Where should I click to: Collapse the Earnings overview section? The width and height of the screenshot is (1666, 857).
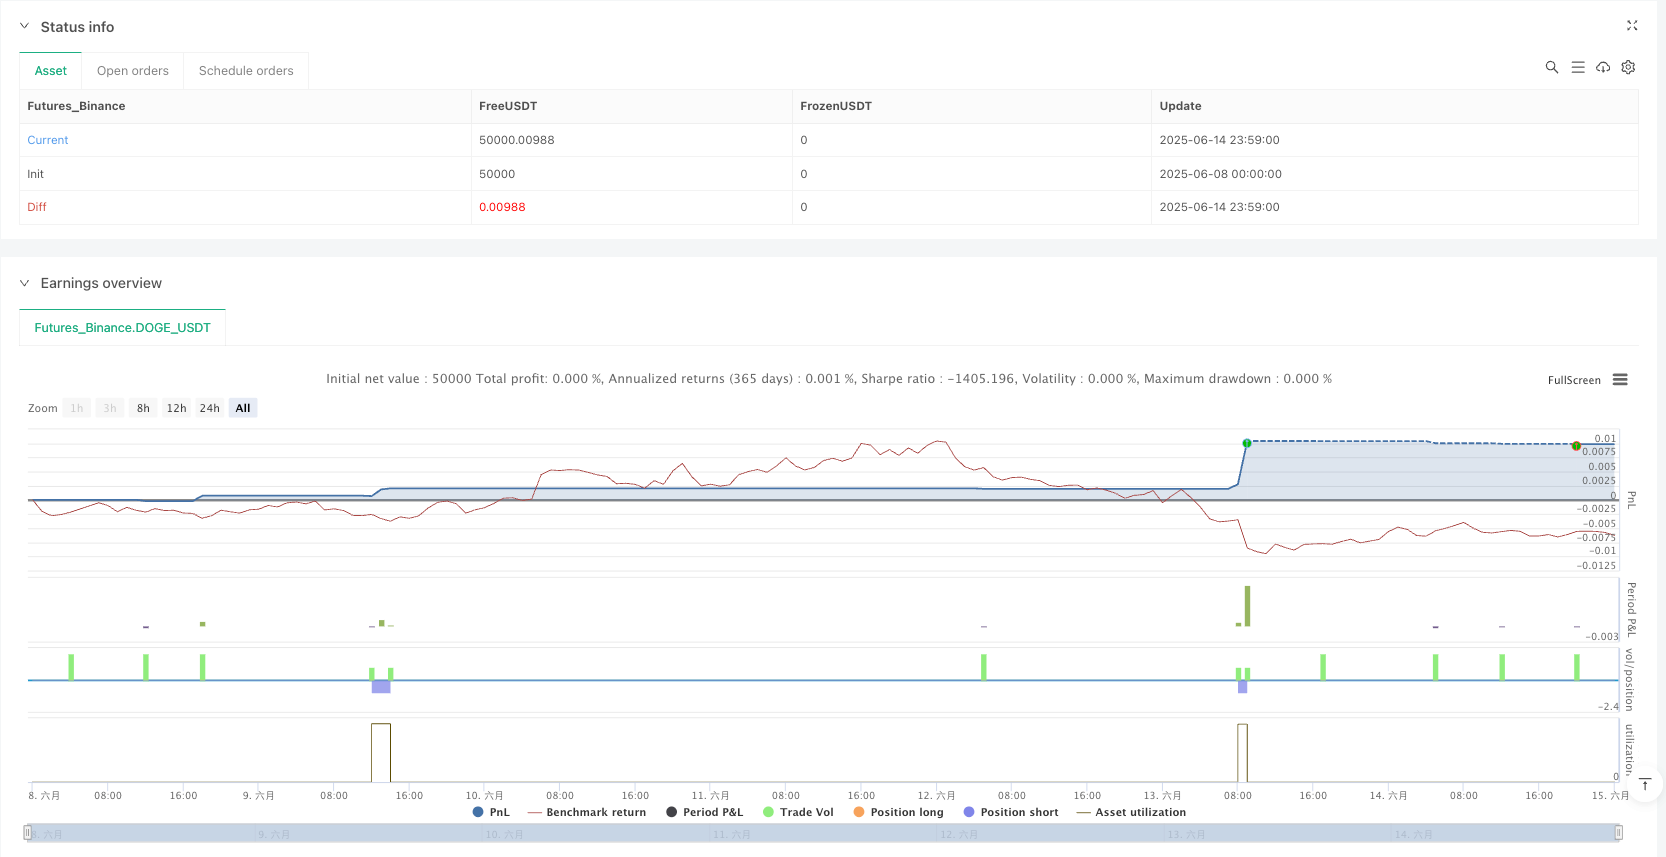25,283
